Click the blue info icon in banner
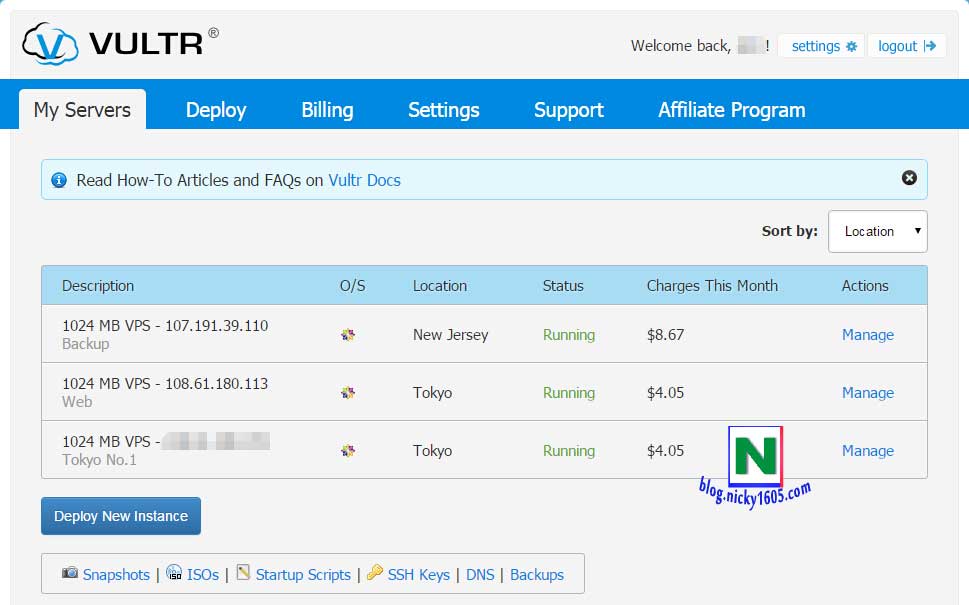Screen dimensions: 969x605 [x=58, y=180]
